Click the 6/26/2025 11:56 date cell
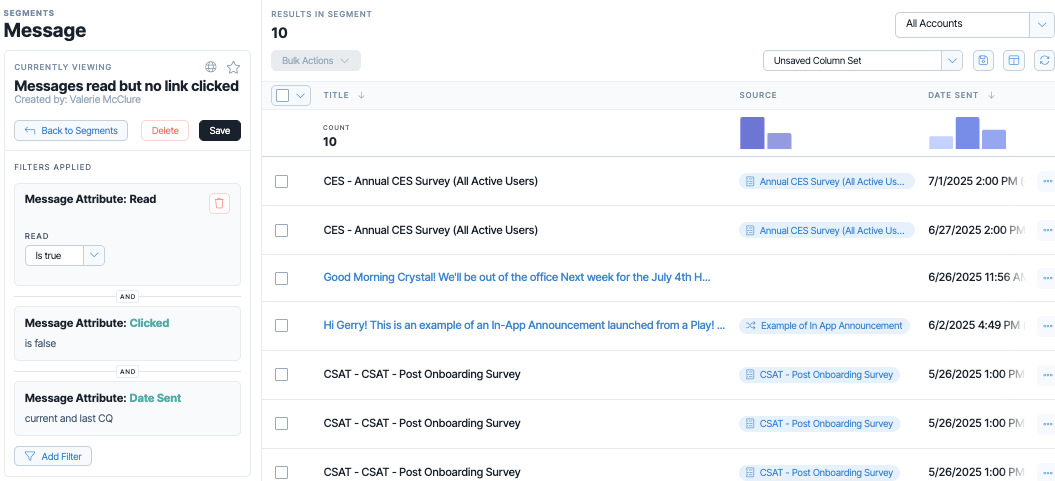This screenshot has width=1055, height=481. (x=976, y=277)
